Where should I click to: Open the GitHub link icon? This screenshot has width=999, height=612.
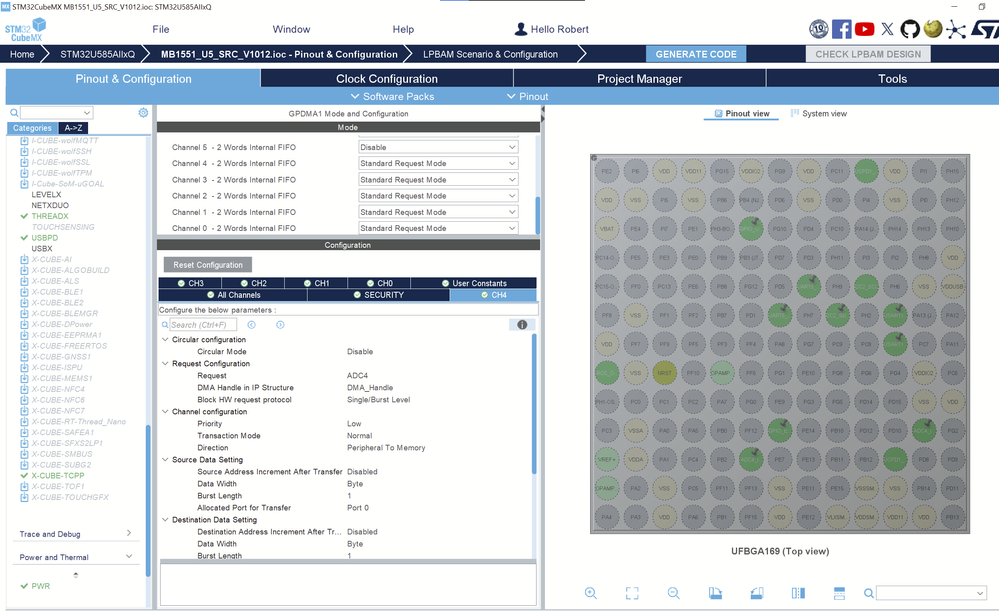(910, 29)
